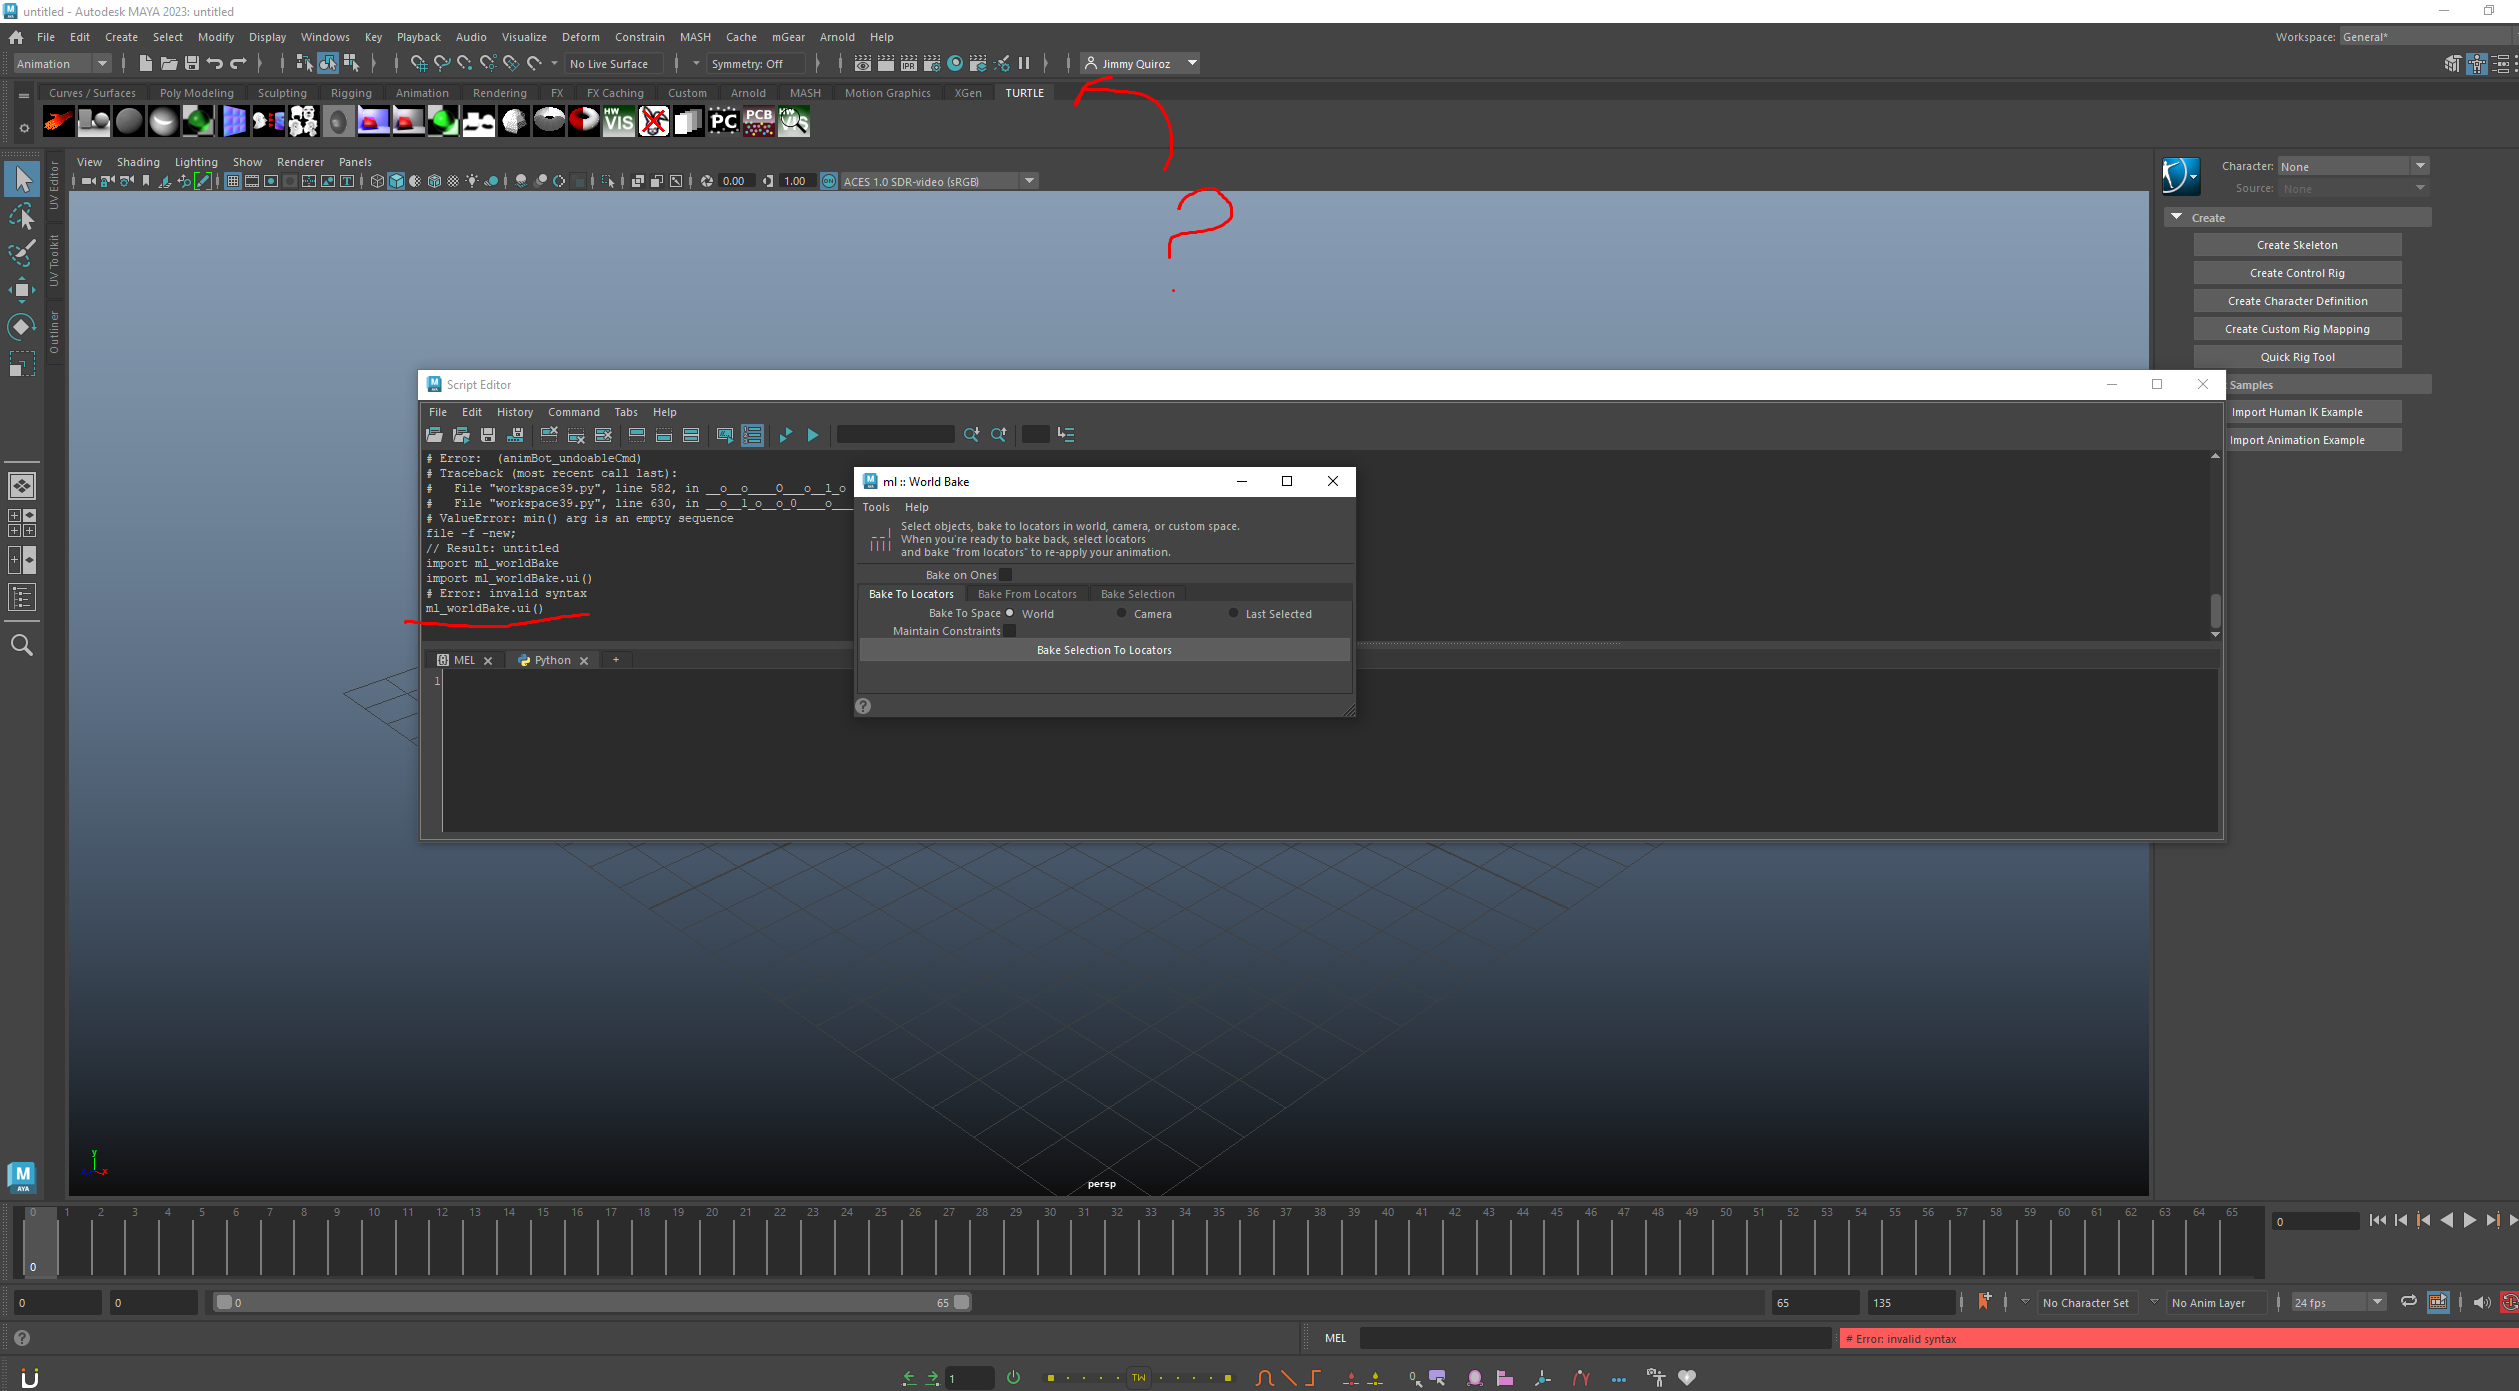Image resolution: width=2519 pixels, height=1391 pixels.
Task: Click the PCB shelf icon
Action: (x=758, y=122)
